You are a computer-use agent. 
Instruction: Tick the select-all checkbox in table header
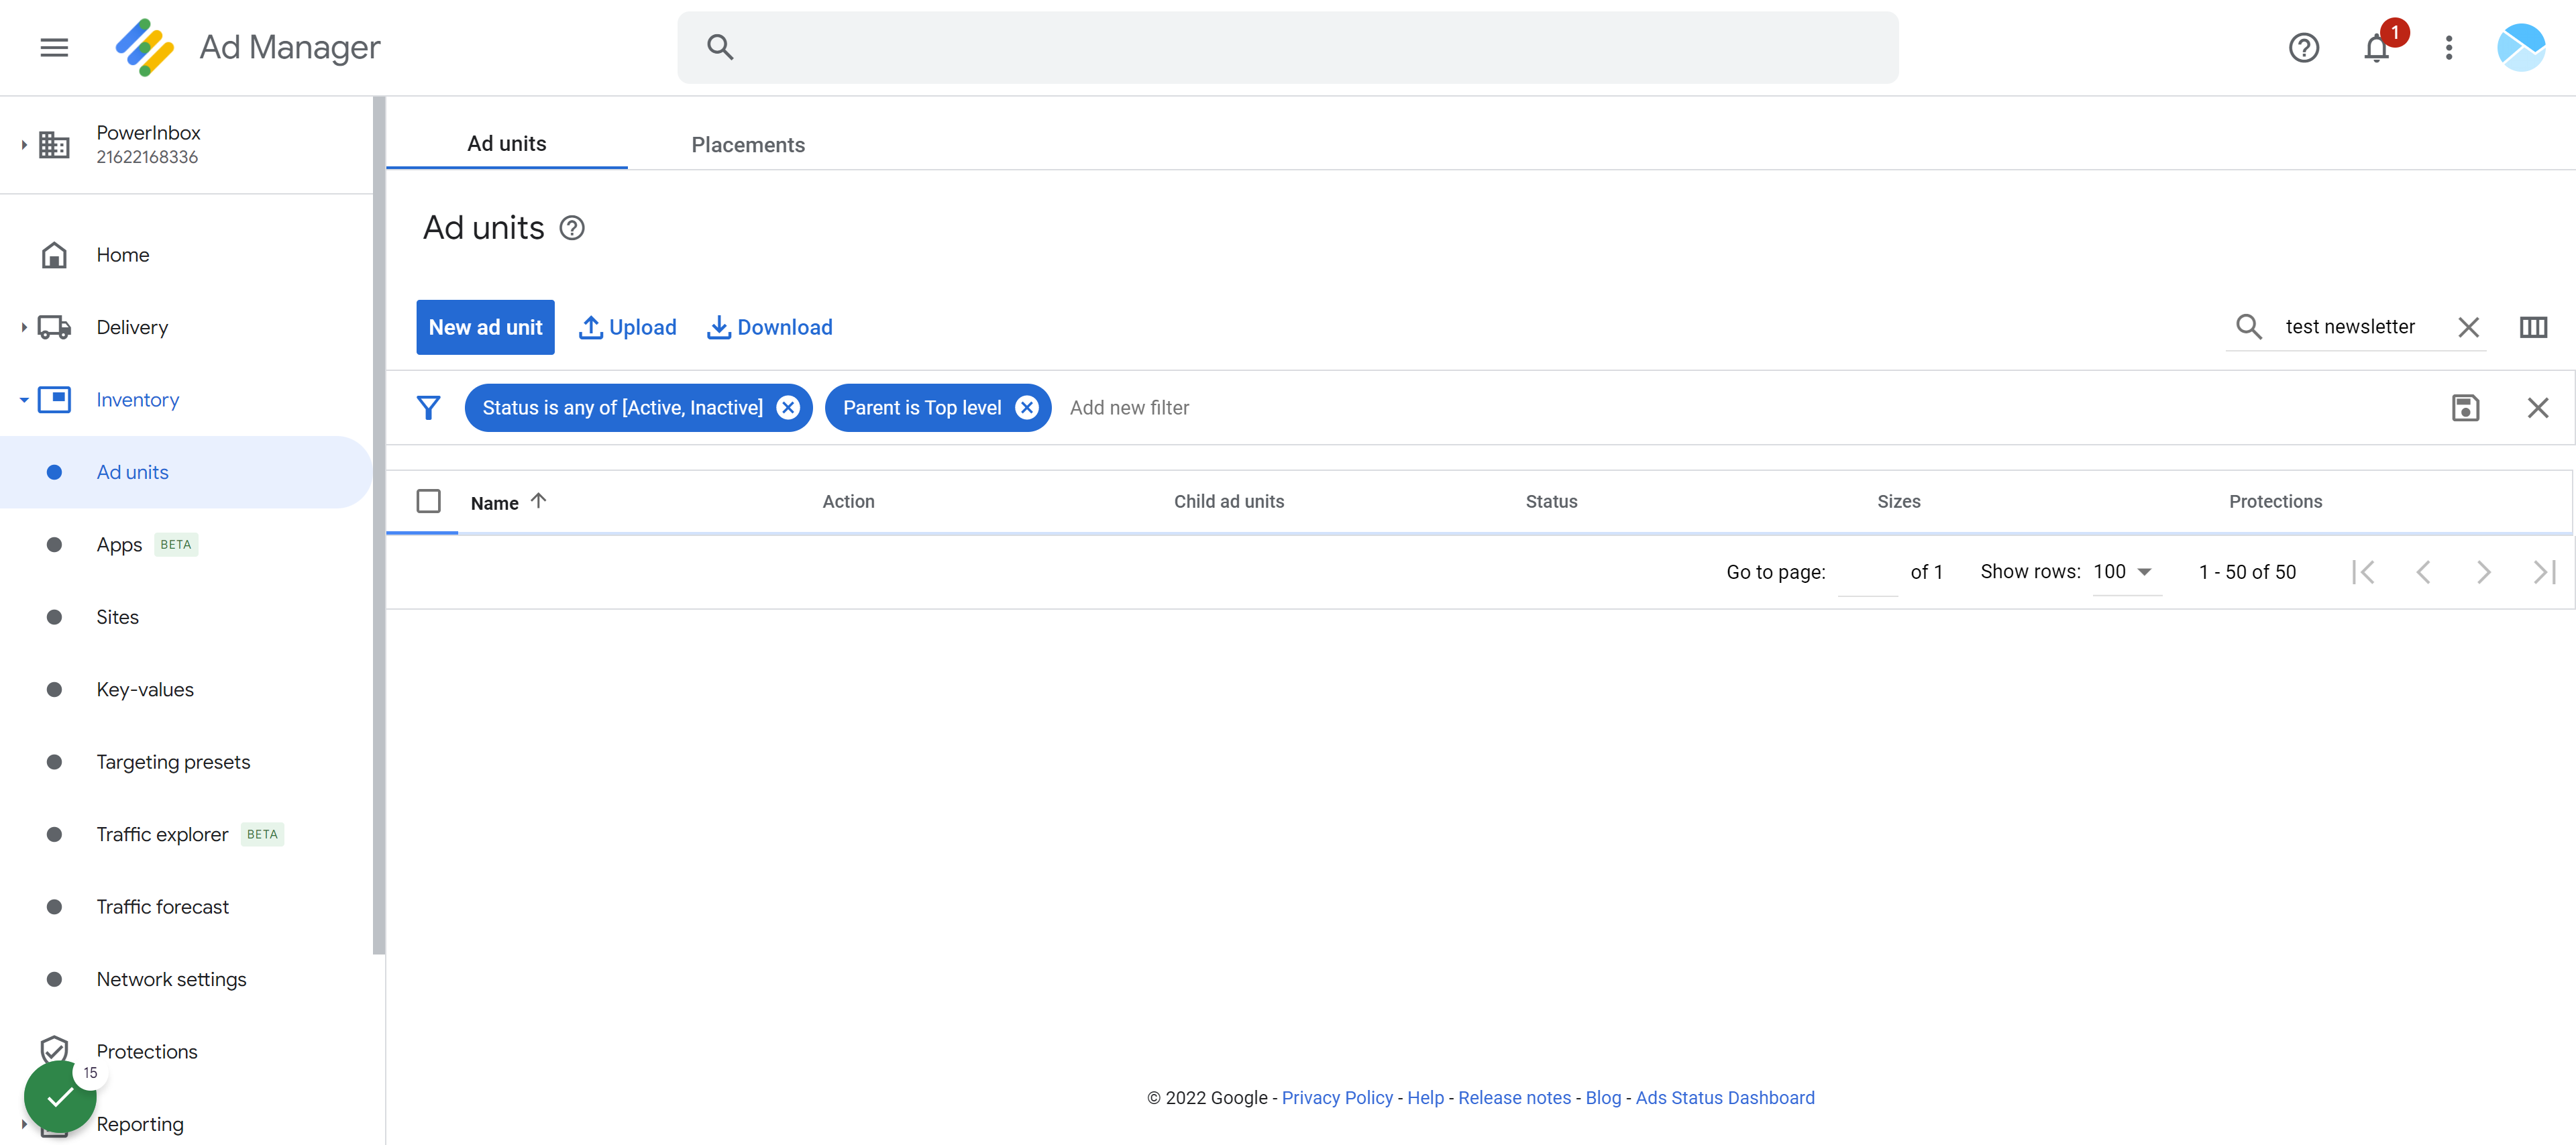[x=428, y=501]
